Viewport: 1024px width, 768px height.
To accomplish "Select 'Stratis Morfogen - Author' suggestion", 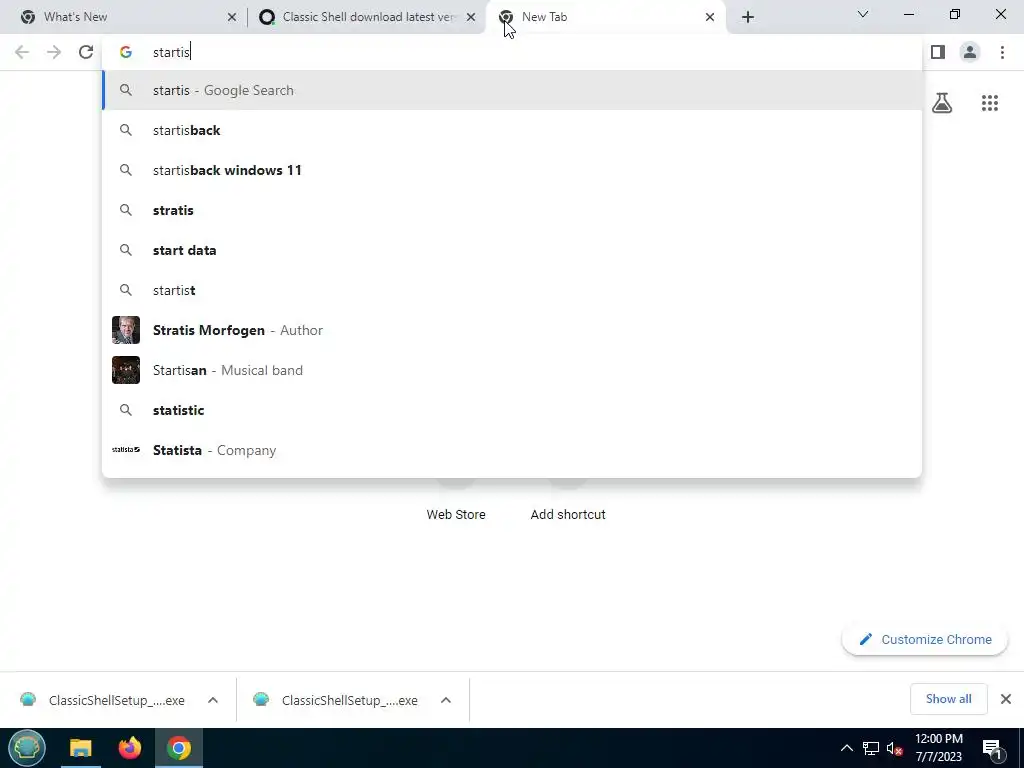I will [512, 330].
